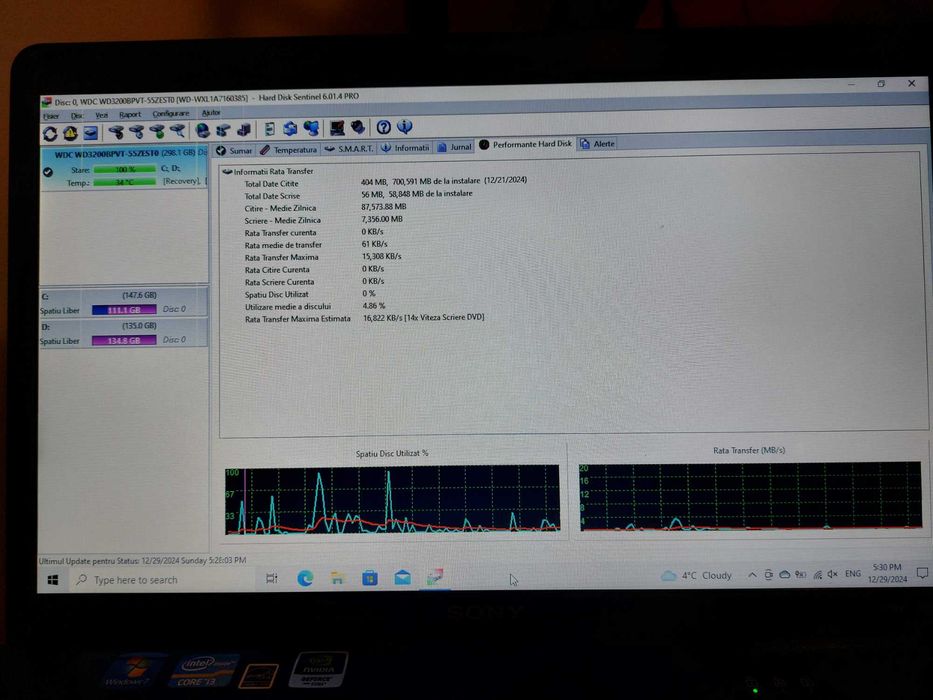933x700 pixels.
Task: Open Fisier menu
Action: click(x=51, y=116)
